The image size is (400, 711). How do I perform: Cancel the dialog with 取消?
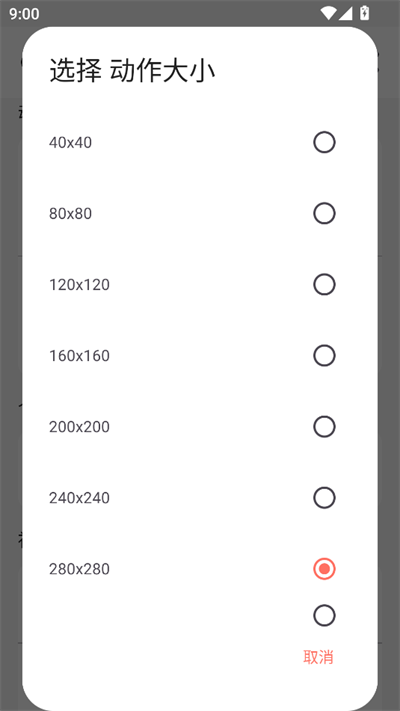(318, 657)
